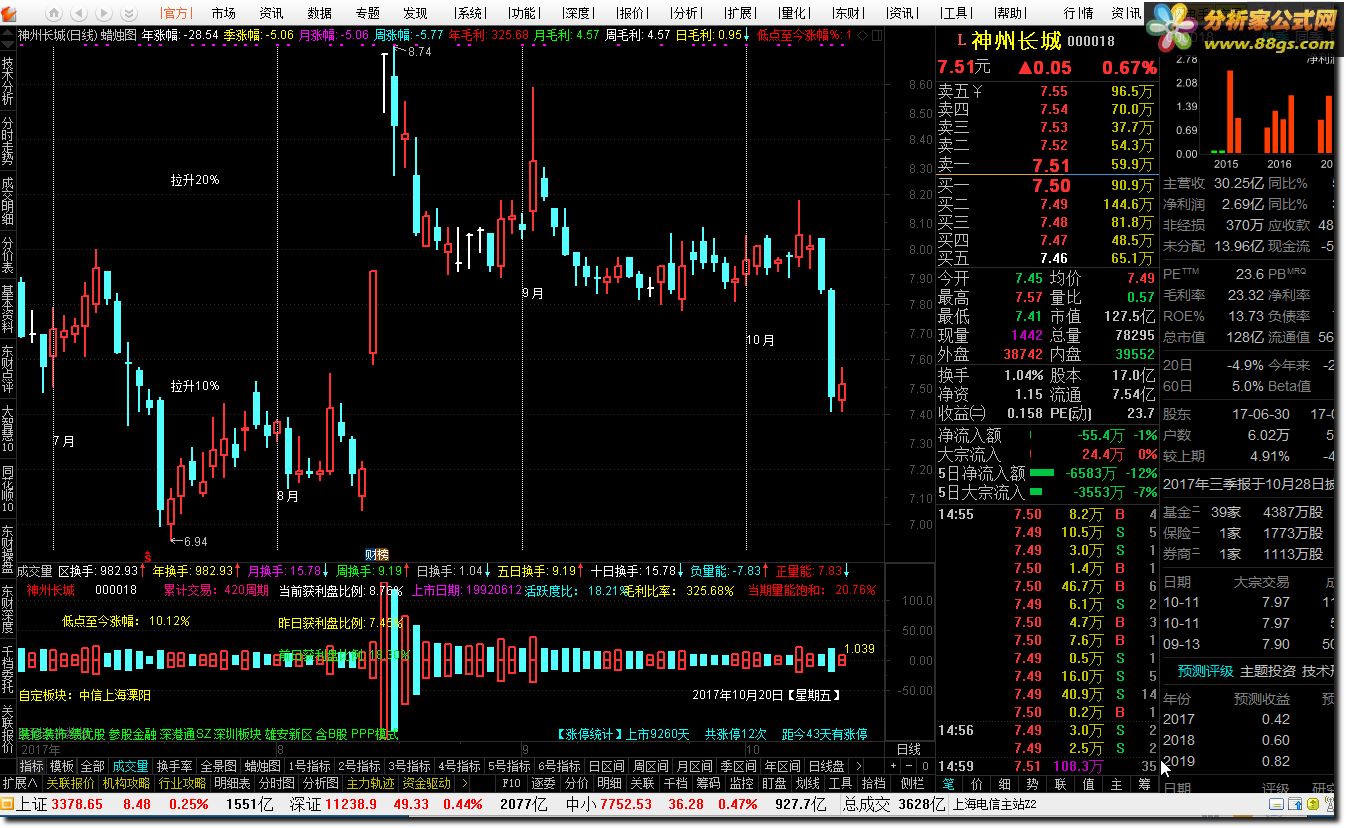Select the 势 tab under the tick list
This screenshot has width=1346, height=828.
click(1033, 783)
